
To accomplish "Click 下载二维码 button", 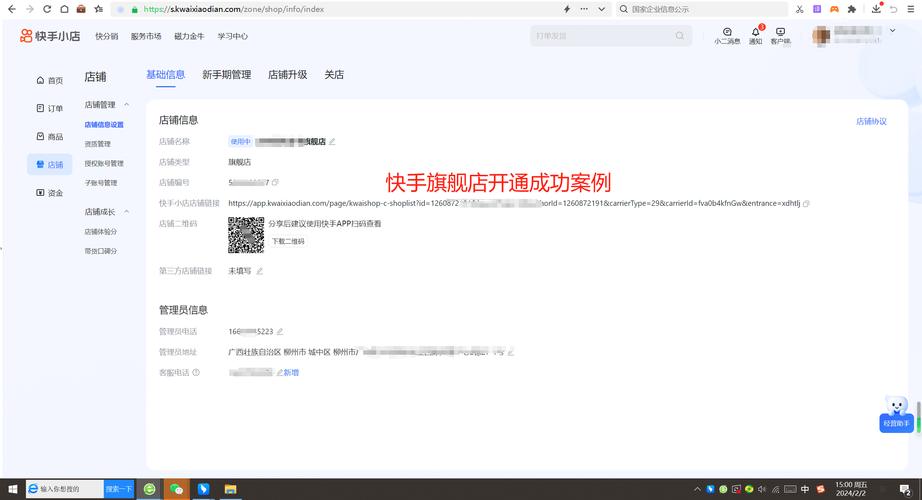I will pos(288,241).
